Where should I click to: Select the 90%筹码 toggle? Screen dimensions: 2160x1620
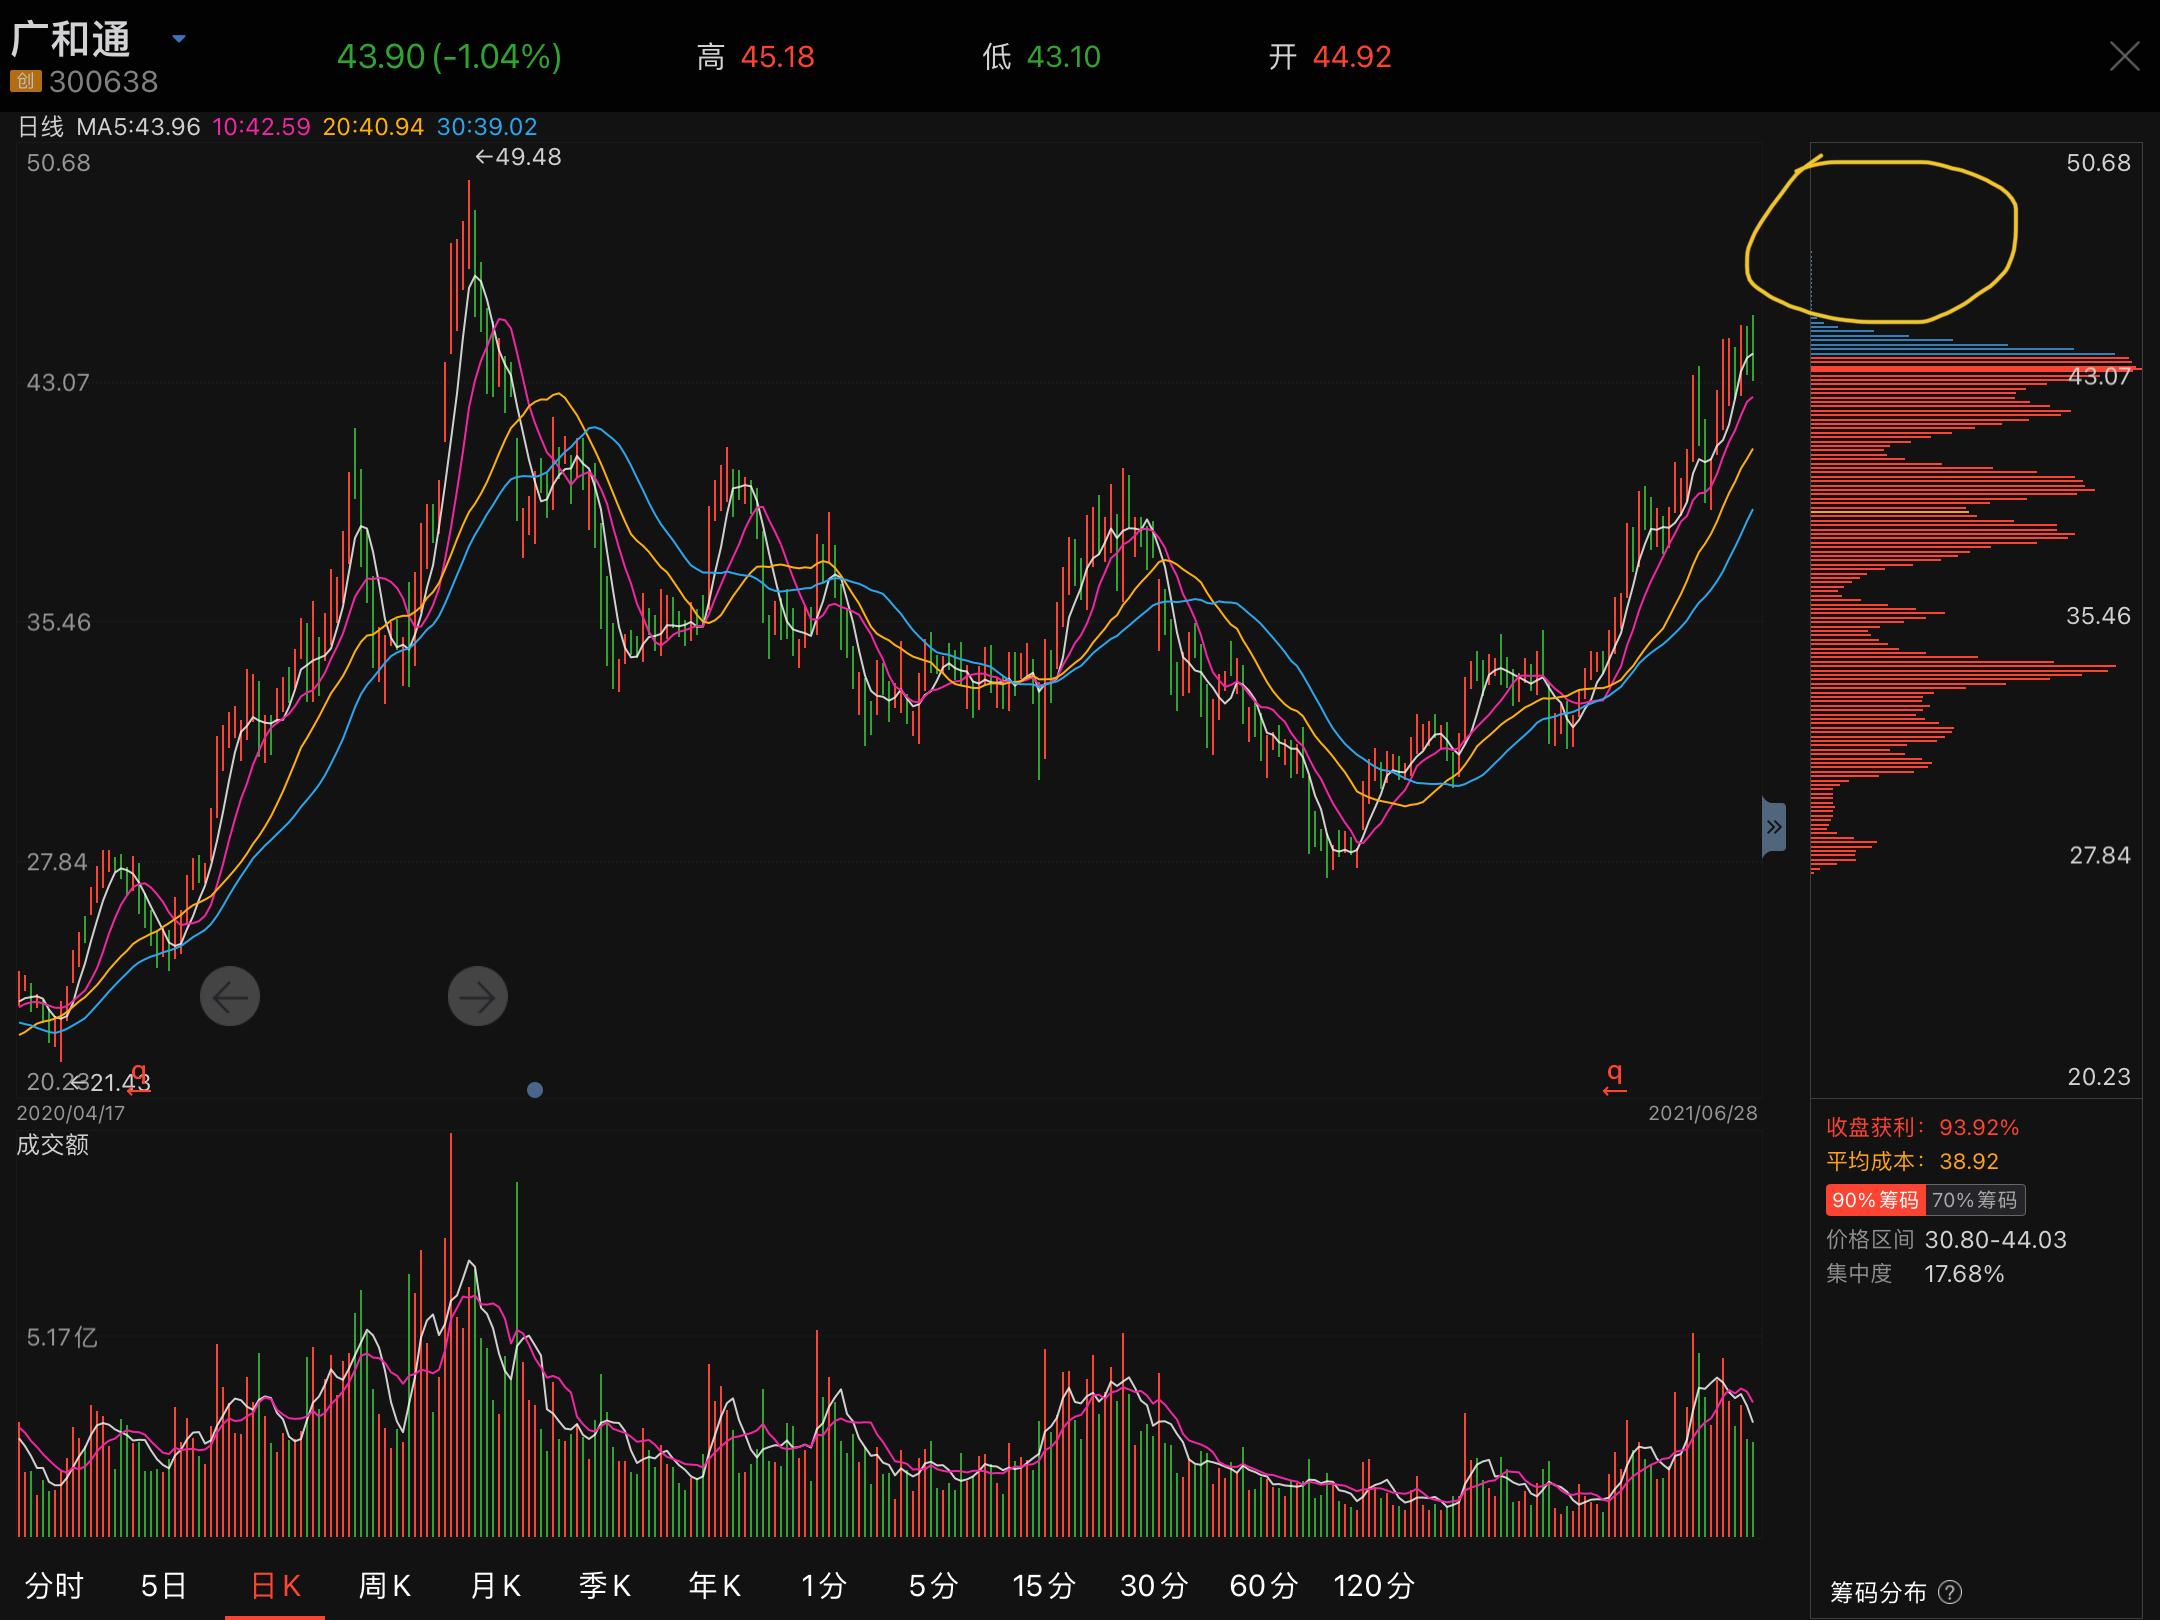[x=1874, y=1200]
